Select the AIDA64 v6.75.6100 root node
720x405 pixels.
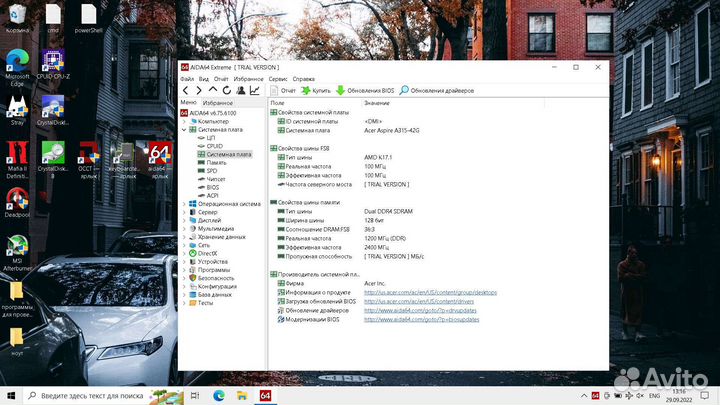(208, 113)
